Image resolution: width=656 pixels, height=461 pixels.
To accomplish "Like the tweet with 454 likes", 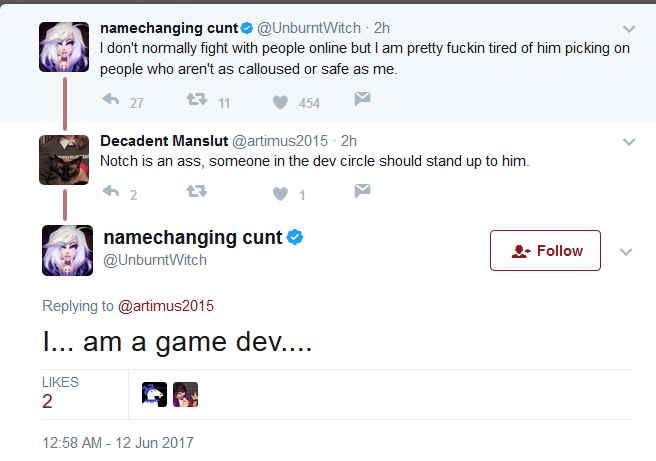I will pos(280,102).
